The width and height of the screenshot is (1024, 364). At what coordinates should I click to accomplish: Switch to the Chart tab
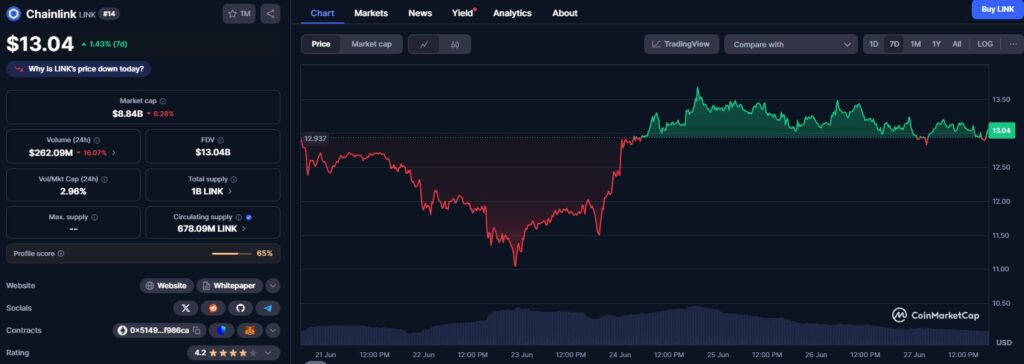coord(323,13)
